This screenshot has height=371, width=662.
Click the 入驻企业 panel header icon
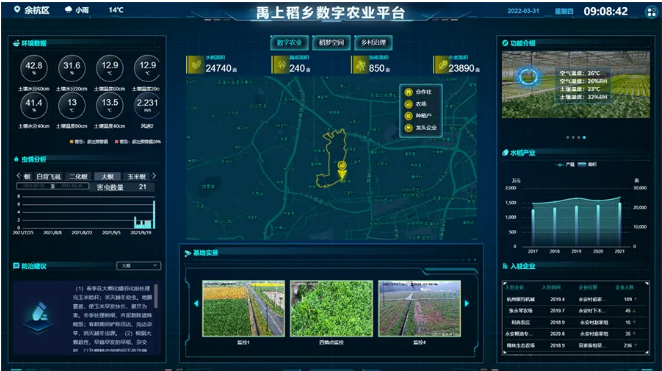pyautogui.click(x=505, y=266)
